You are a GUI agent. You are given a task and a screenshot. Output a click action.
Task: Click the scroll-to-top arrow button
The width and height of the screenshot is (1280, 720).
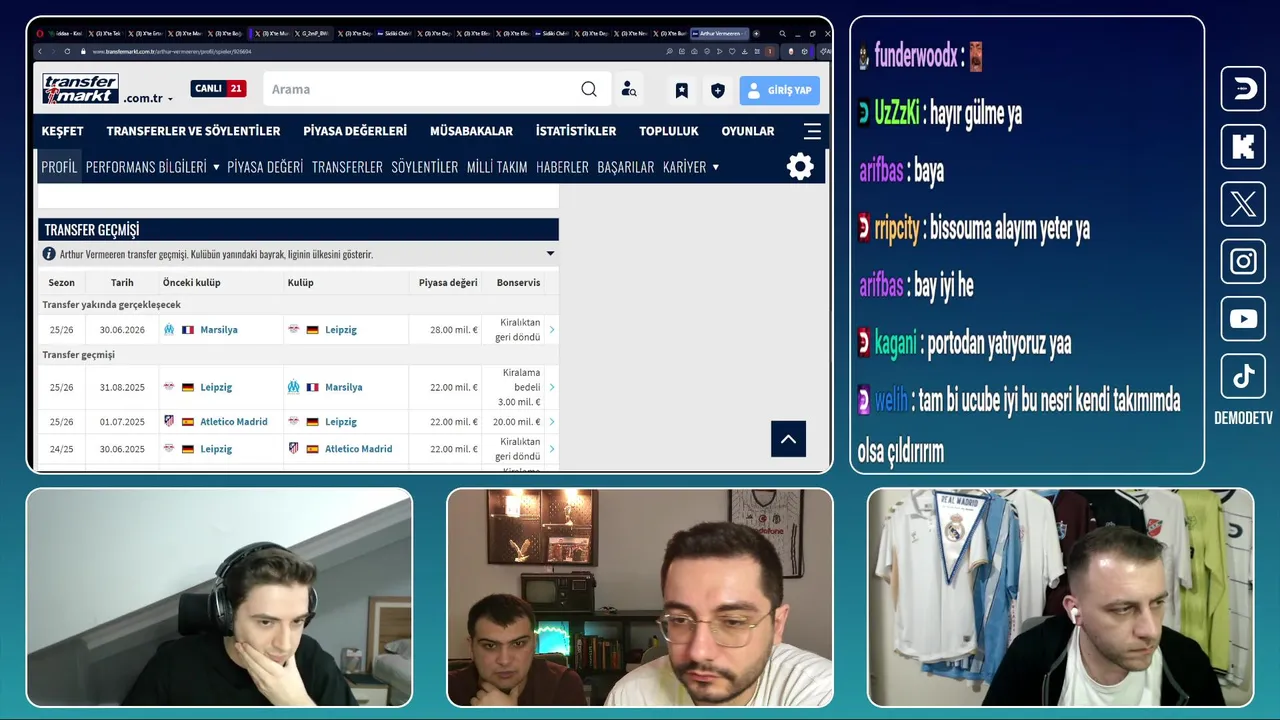(788, 439)
